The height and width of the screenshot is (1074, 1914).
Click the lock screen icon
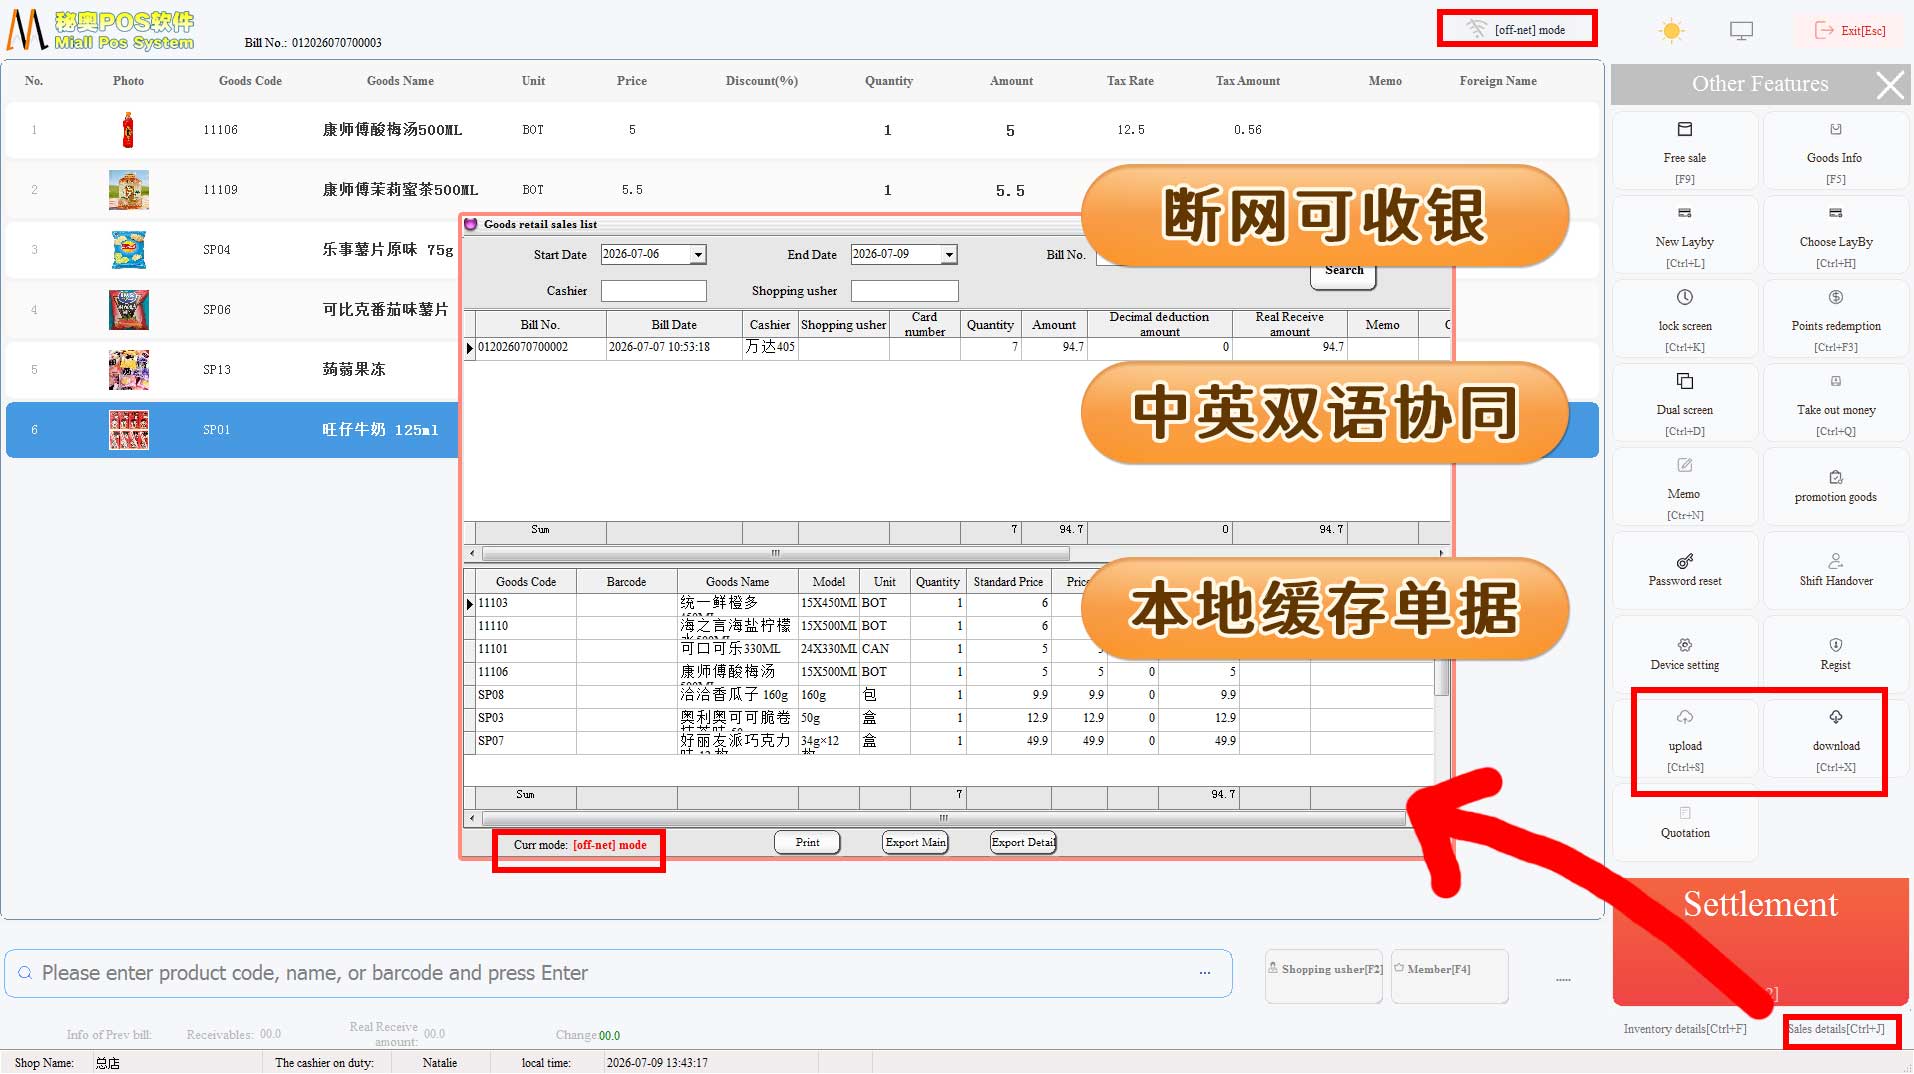coord(1684,297)
